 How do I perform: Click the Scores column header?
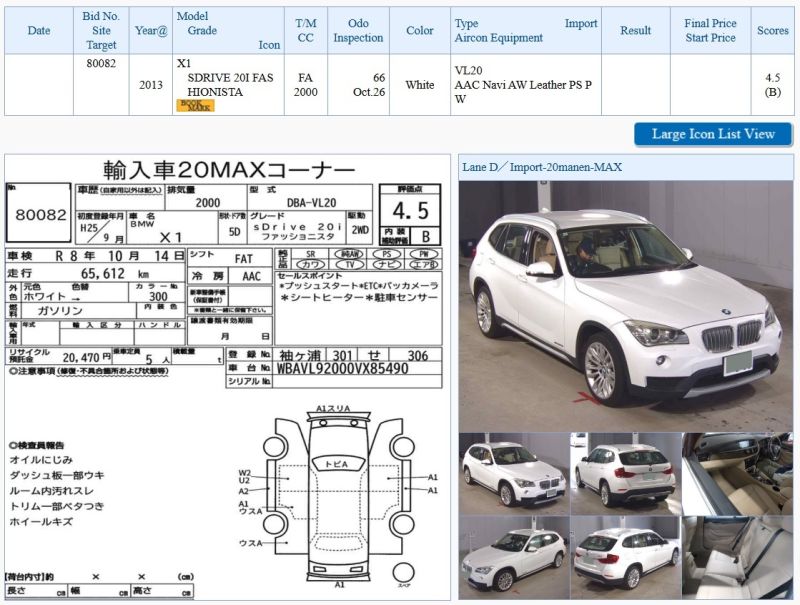click(772, 31)
